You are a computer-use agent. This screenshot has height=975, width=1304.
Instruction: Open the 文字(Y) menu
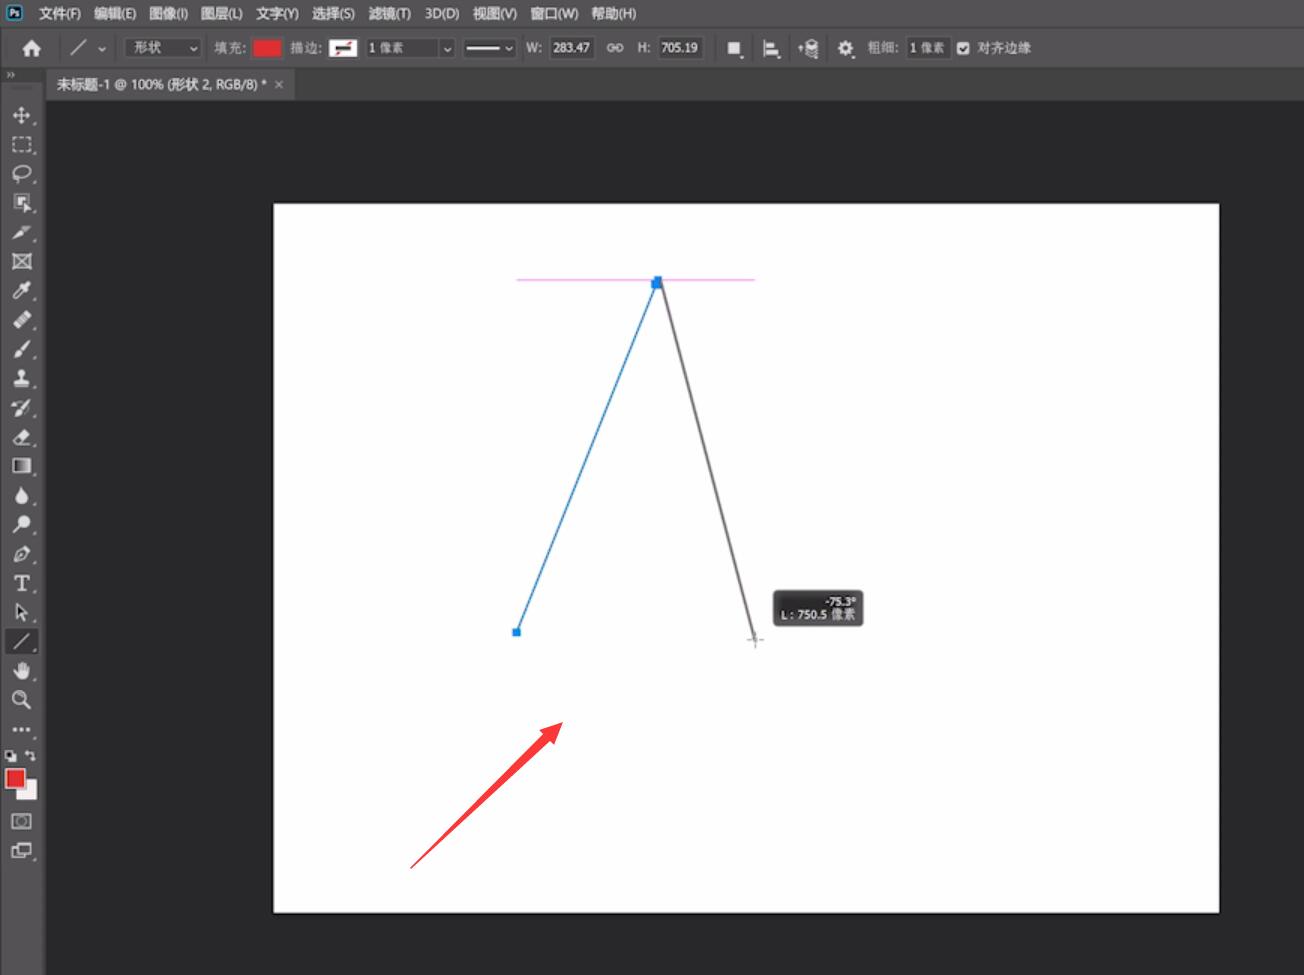(277, 13)
